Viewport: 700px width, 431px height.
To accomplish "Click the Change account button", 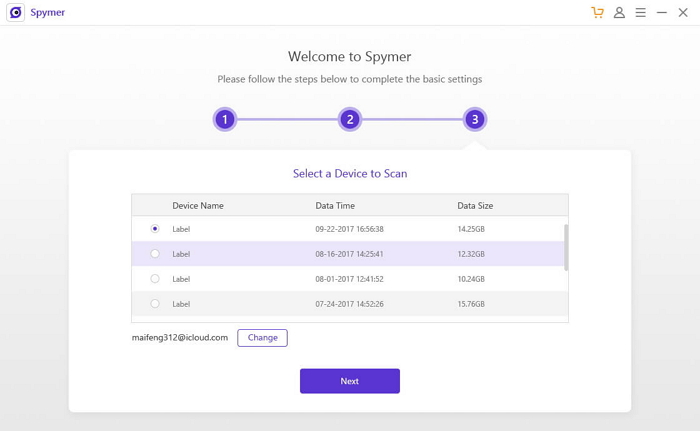I will [x=262, y=338].
